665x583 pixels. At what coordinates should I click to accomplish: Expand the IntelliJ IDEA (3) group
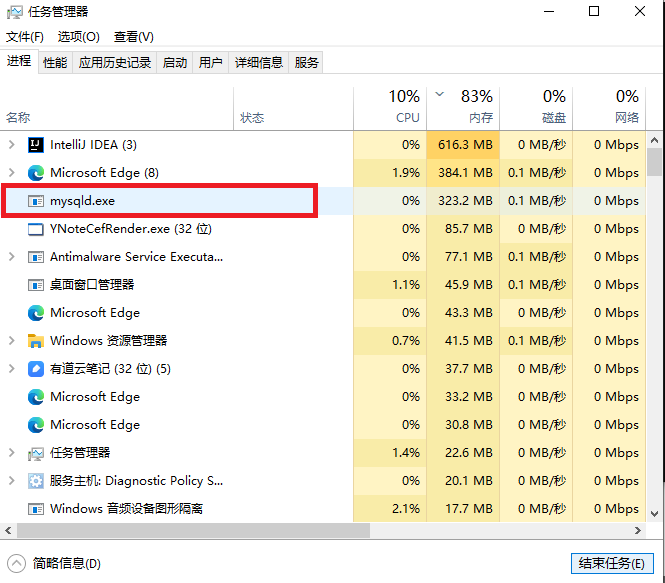tap(12, 145)
